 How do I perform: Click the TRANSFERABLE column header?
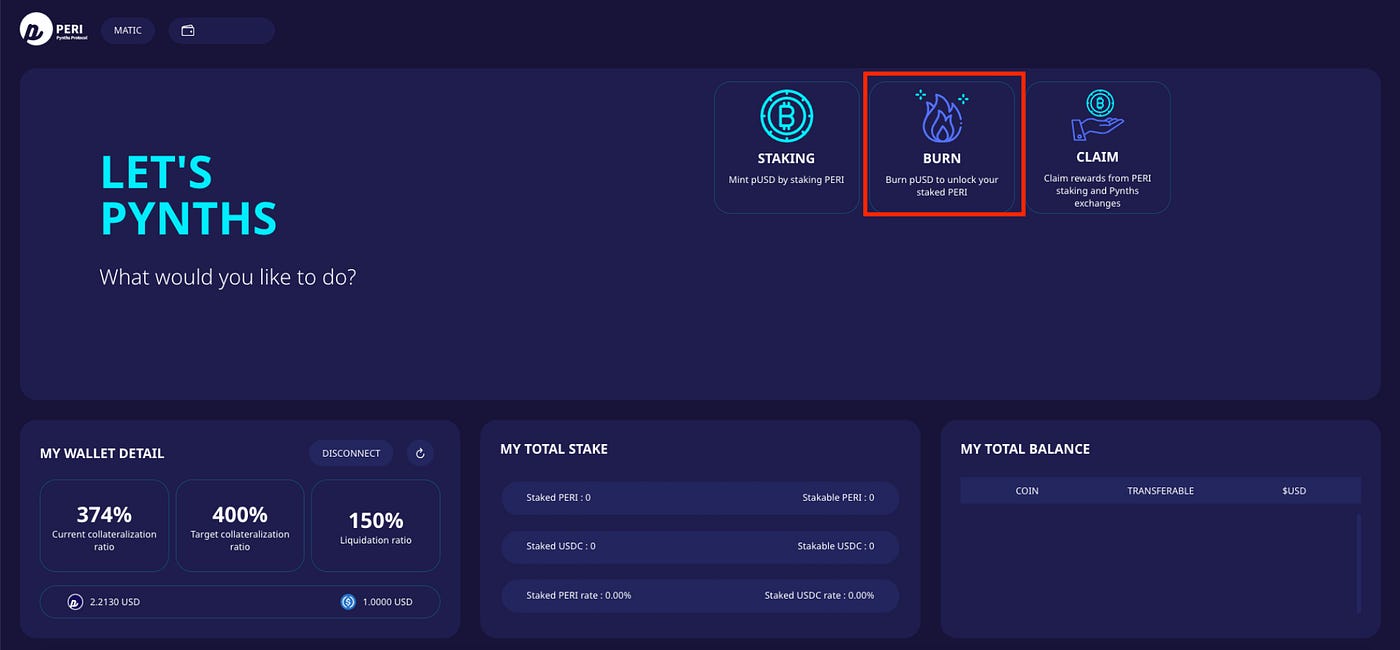(1160, 491)
